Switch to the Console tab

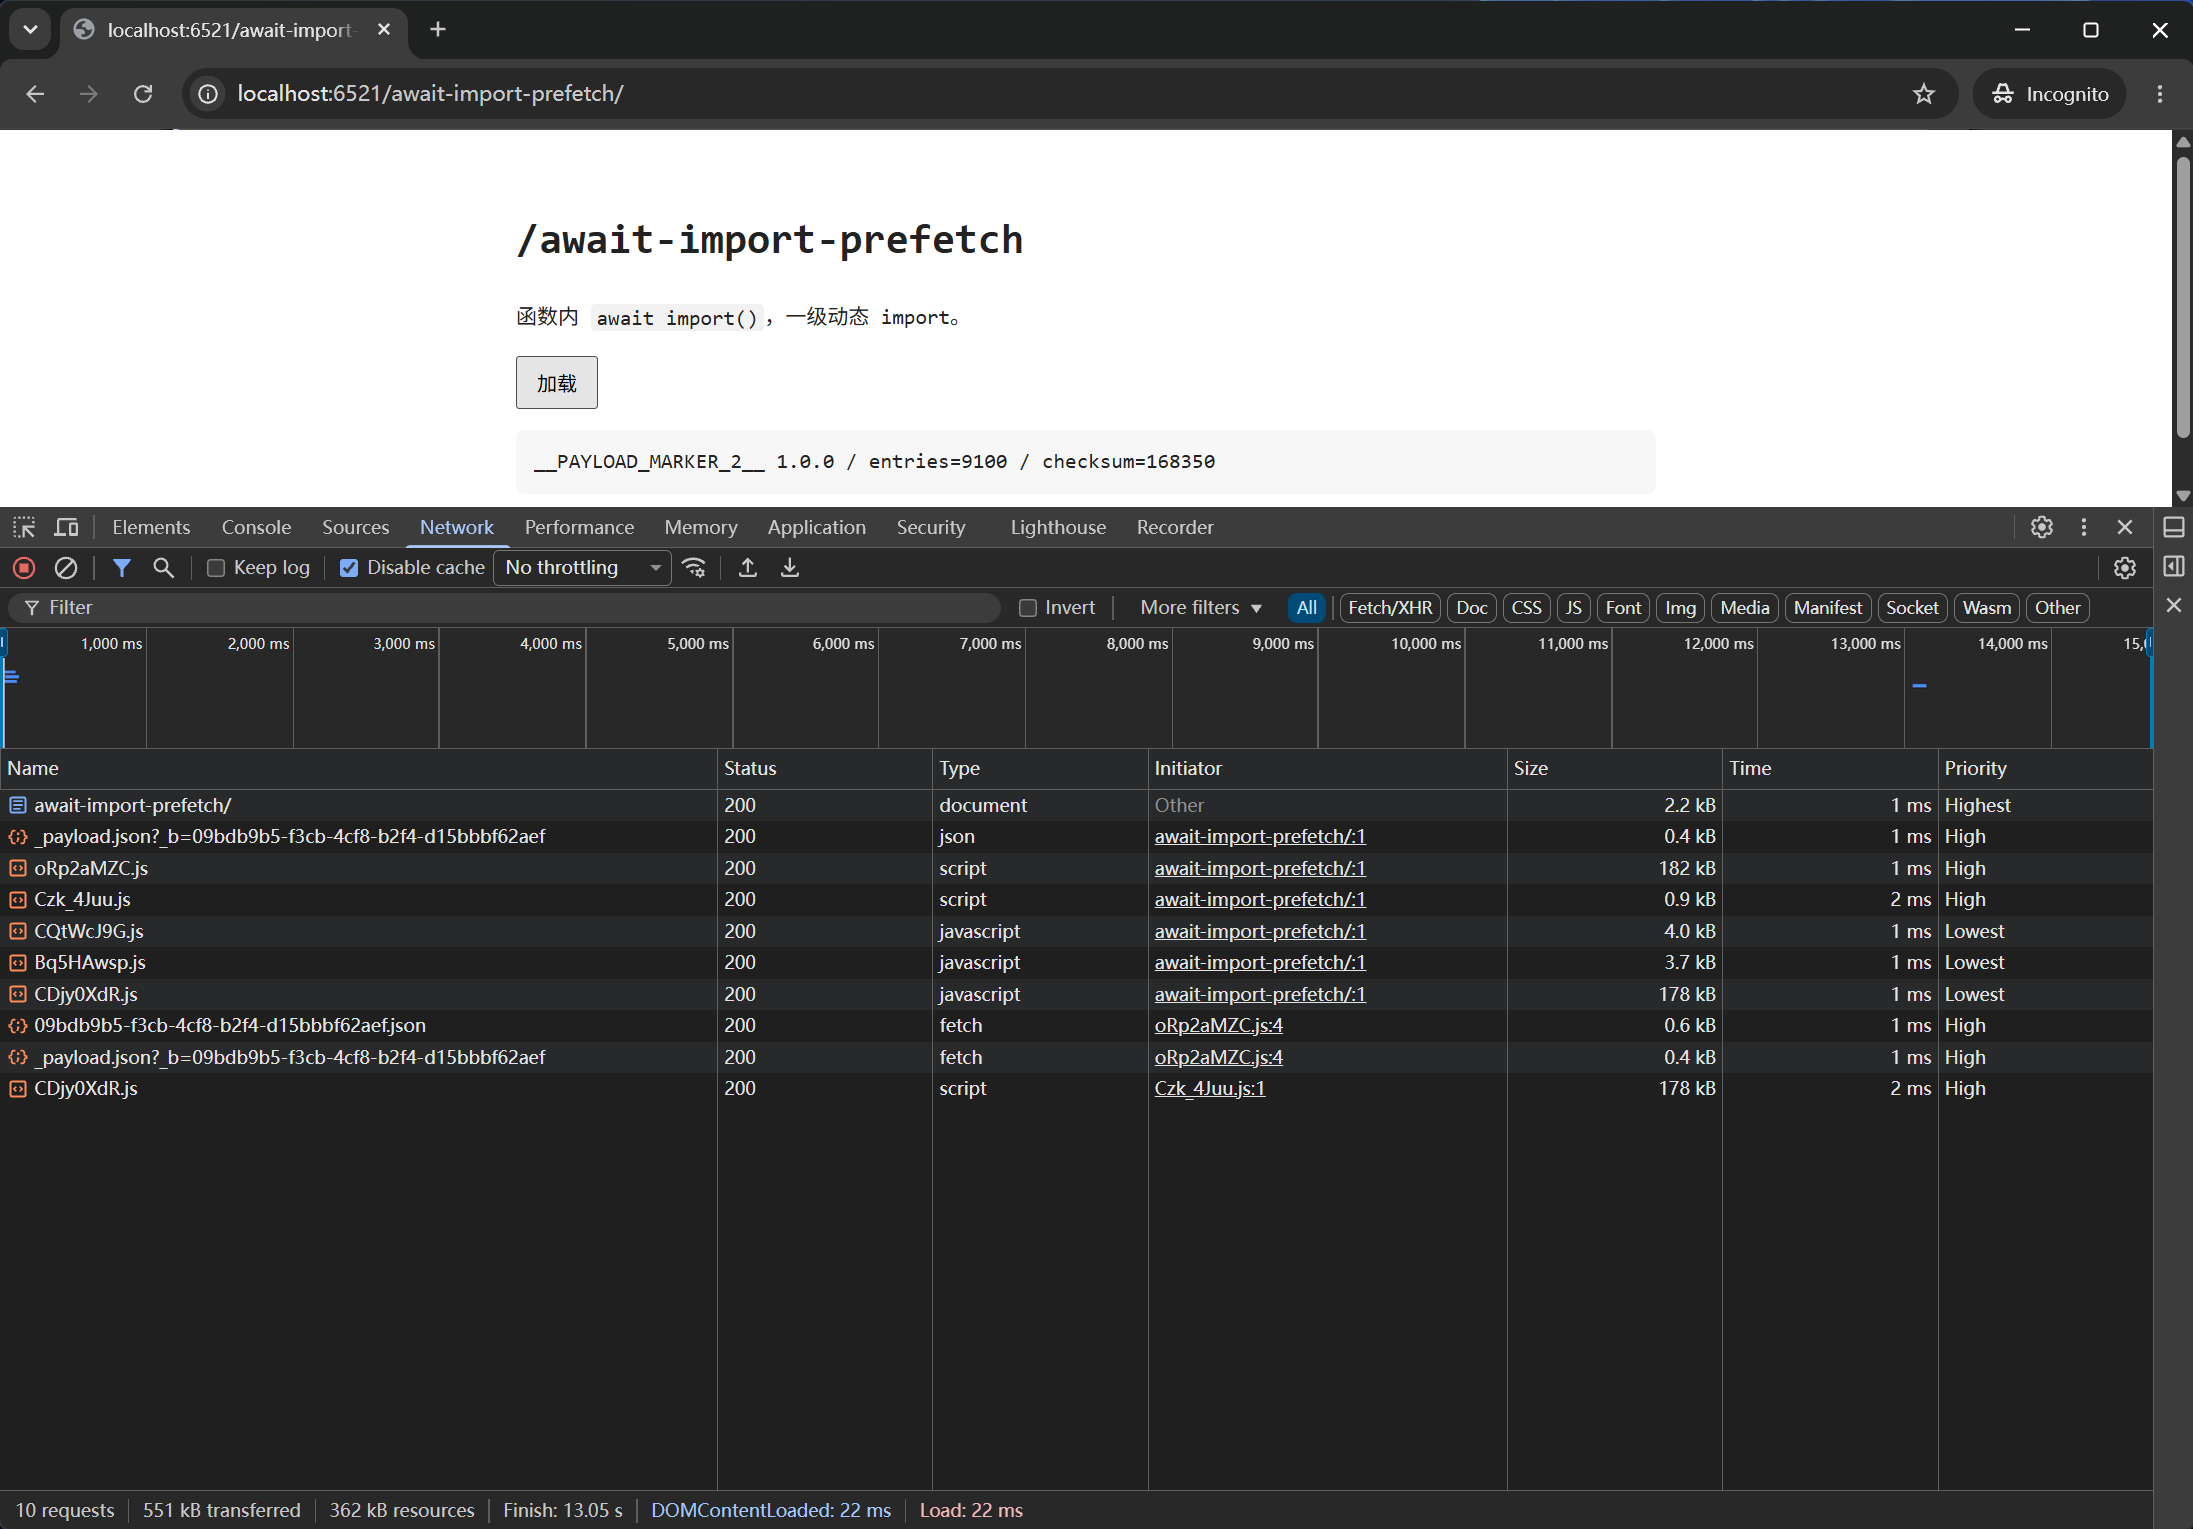(x=256, y=527)
